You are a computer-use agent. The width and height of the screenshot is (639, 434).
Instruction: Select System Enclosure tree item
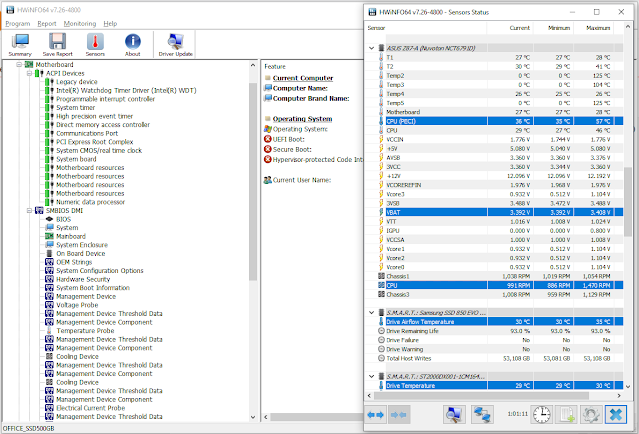[82, 245]
